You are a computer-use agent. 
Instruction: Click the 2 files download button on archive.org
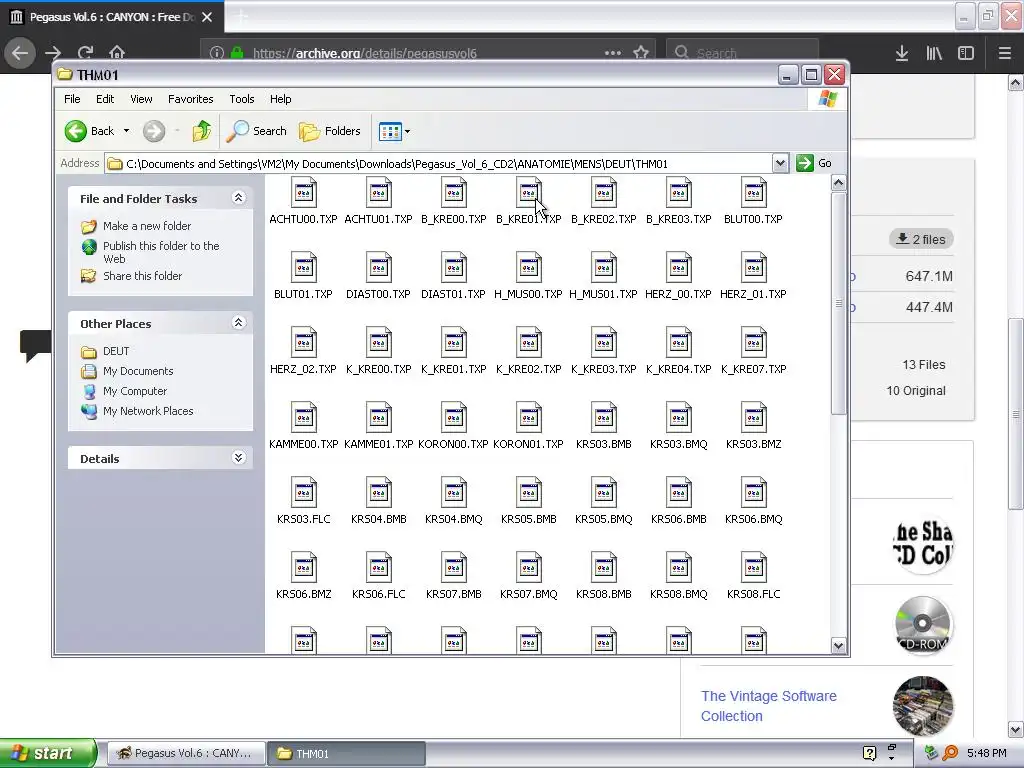[x=921, y=239]
